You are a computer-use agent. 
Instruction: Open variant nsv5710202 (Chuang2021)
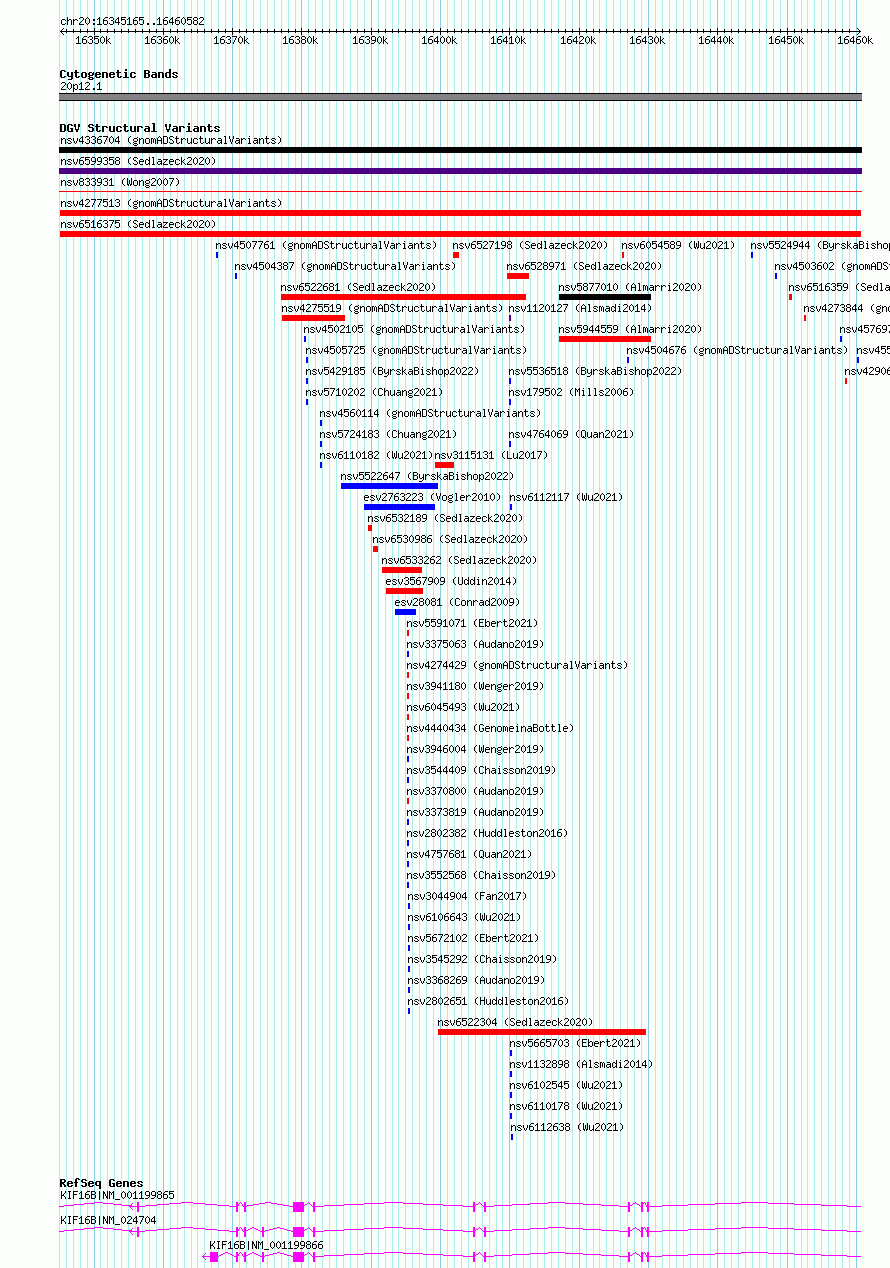point(374,392)
